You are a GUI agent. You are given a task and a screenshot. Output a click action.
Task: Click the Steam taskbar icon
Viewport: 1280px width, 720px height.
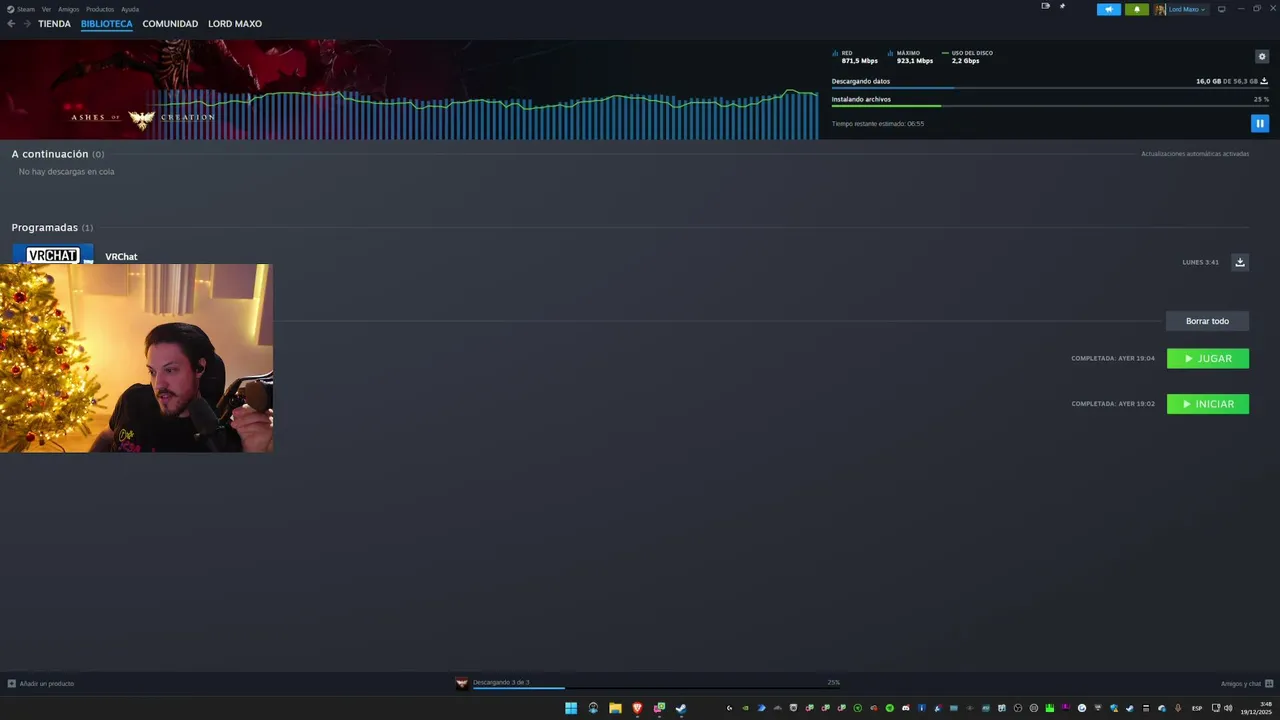pyautogui.click(x=680, y=708)
